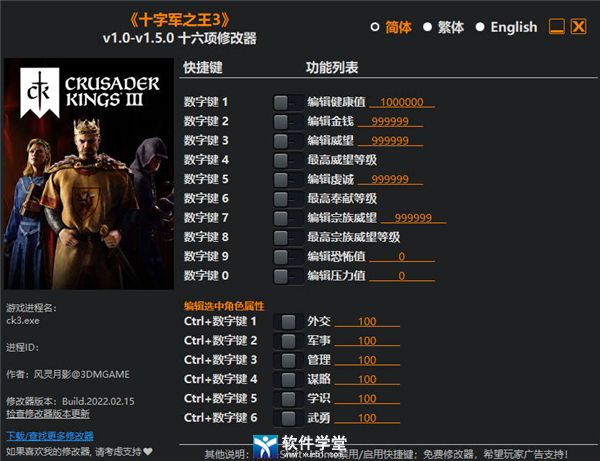This screenshot has width=600, height=461.
Task: Open 检查修改器版本更新 link
Action: click(48, 414)
